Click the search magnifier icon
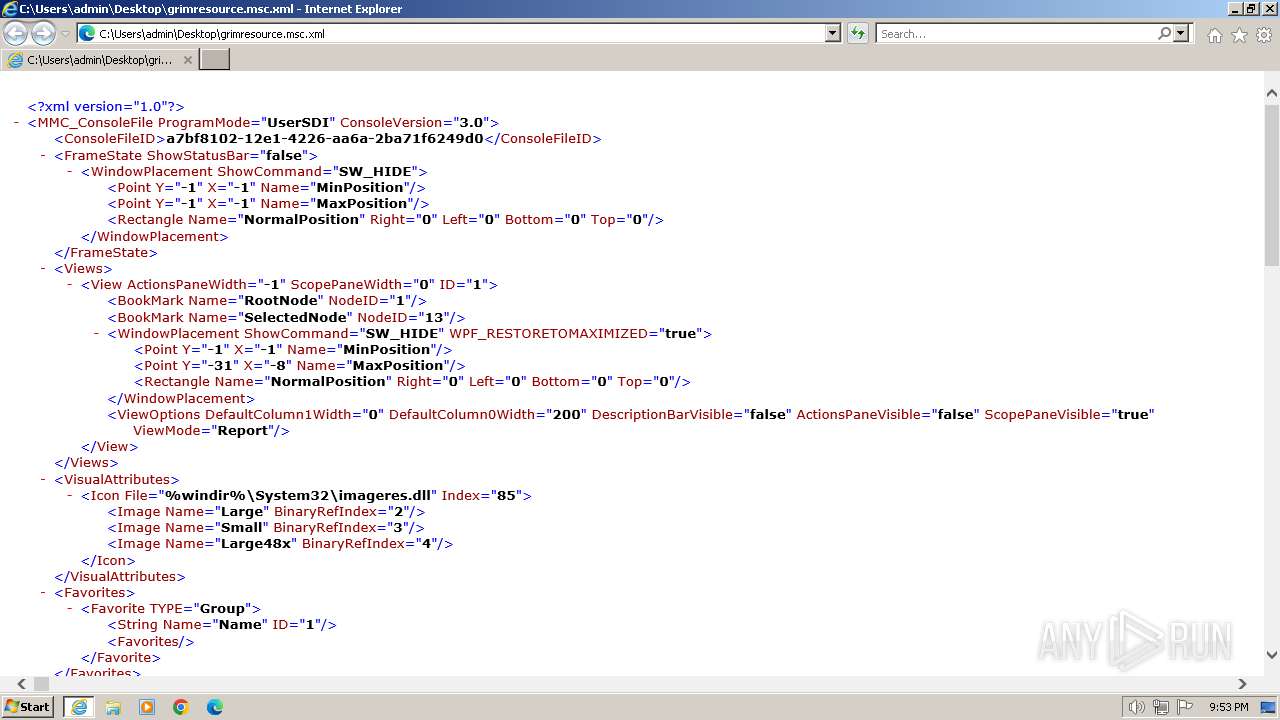1280x720 pixels. pos(1164,33)
